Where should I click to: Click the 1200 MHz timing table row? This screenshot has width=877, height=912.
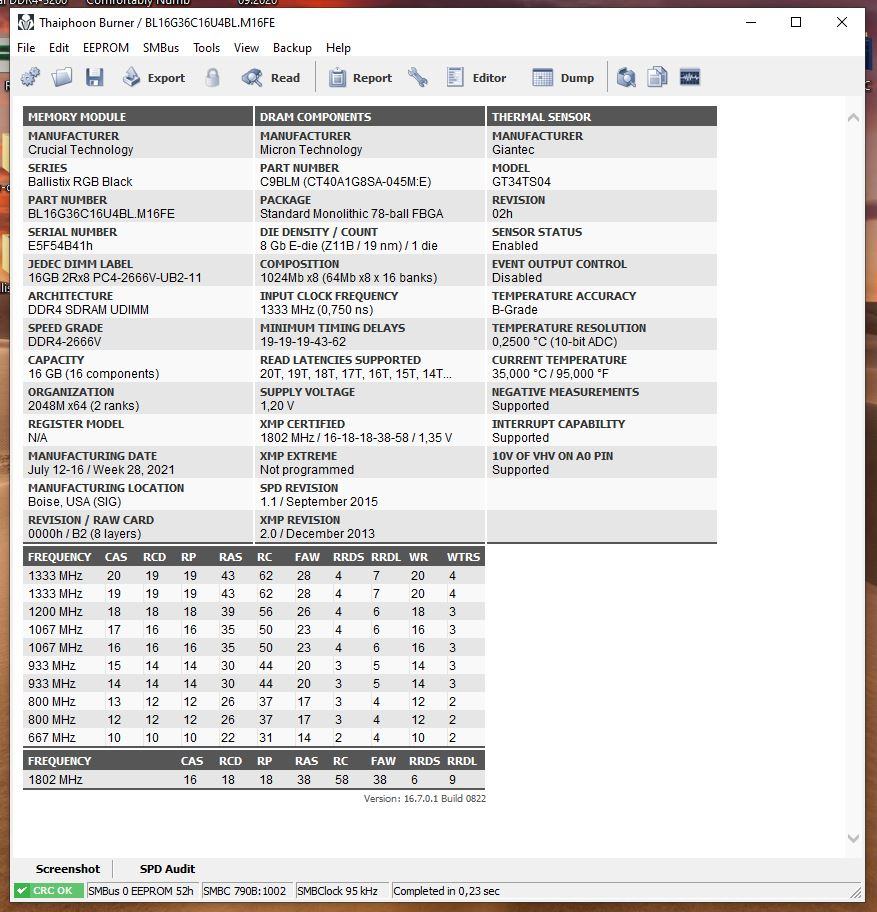pos(254,611)
